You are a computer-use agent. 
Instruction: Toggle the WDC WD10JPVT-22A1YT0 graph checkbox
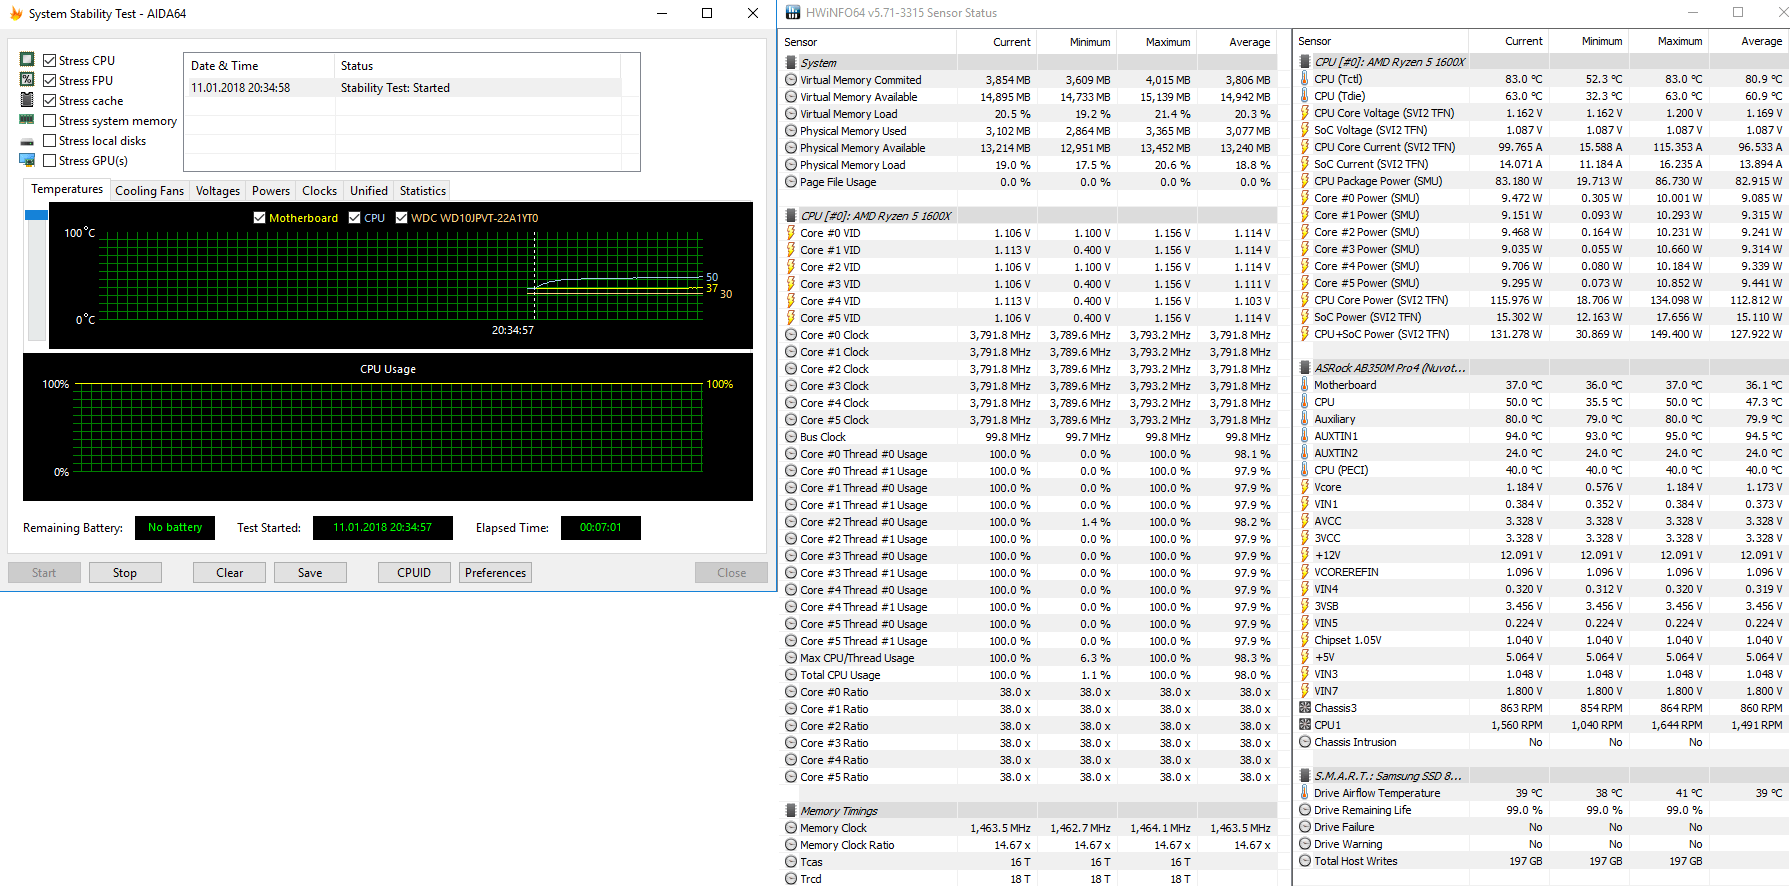coord(401,218)
